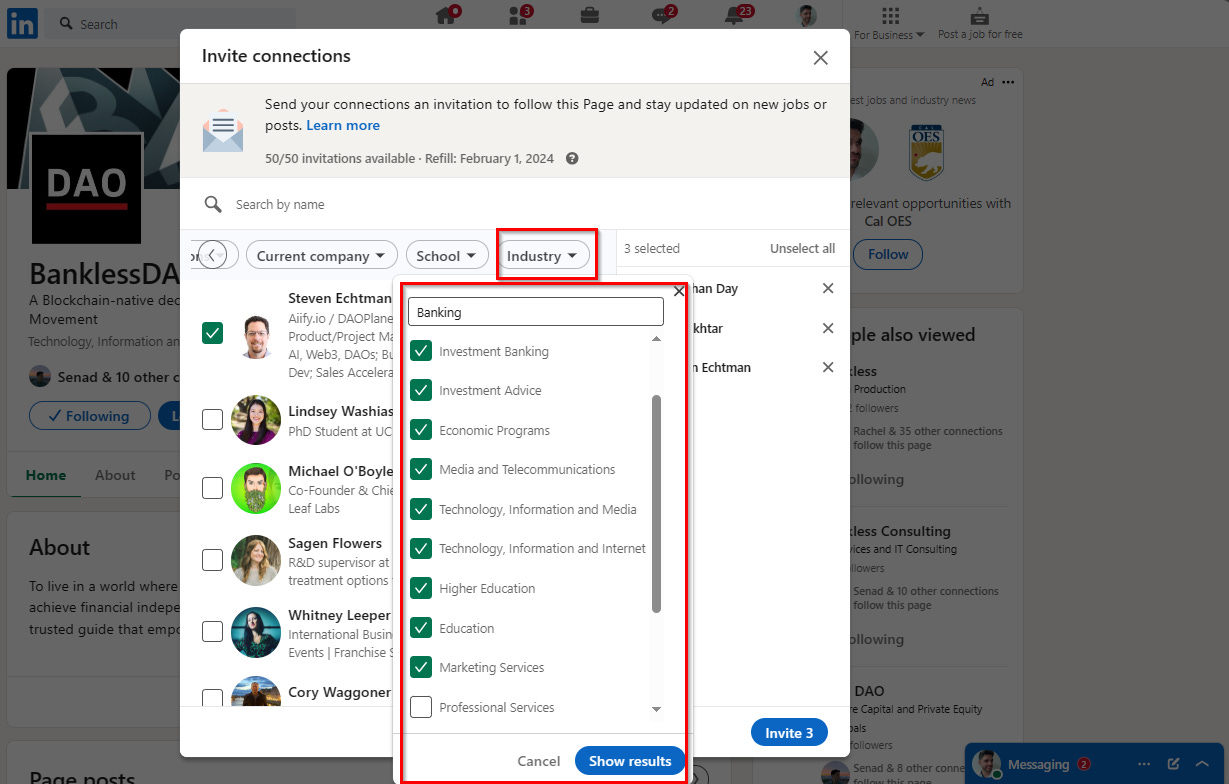Open Sagen Flowers's profile photo

[256, 560]
